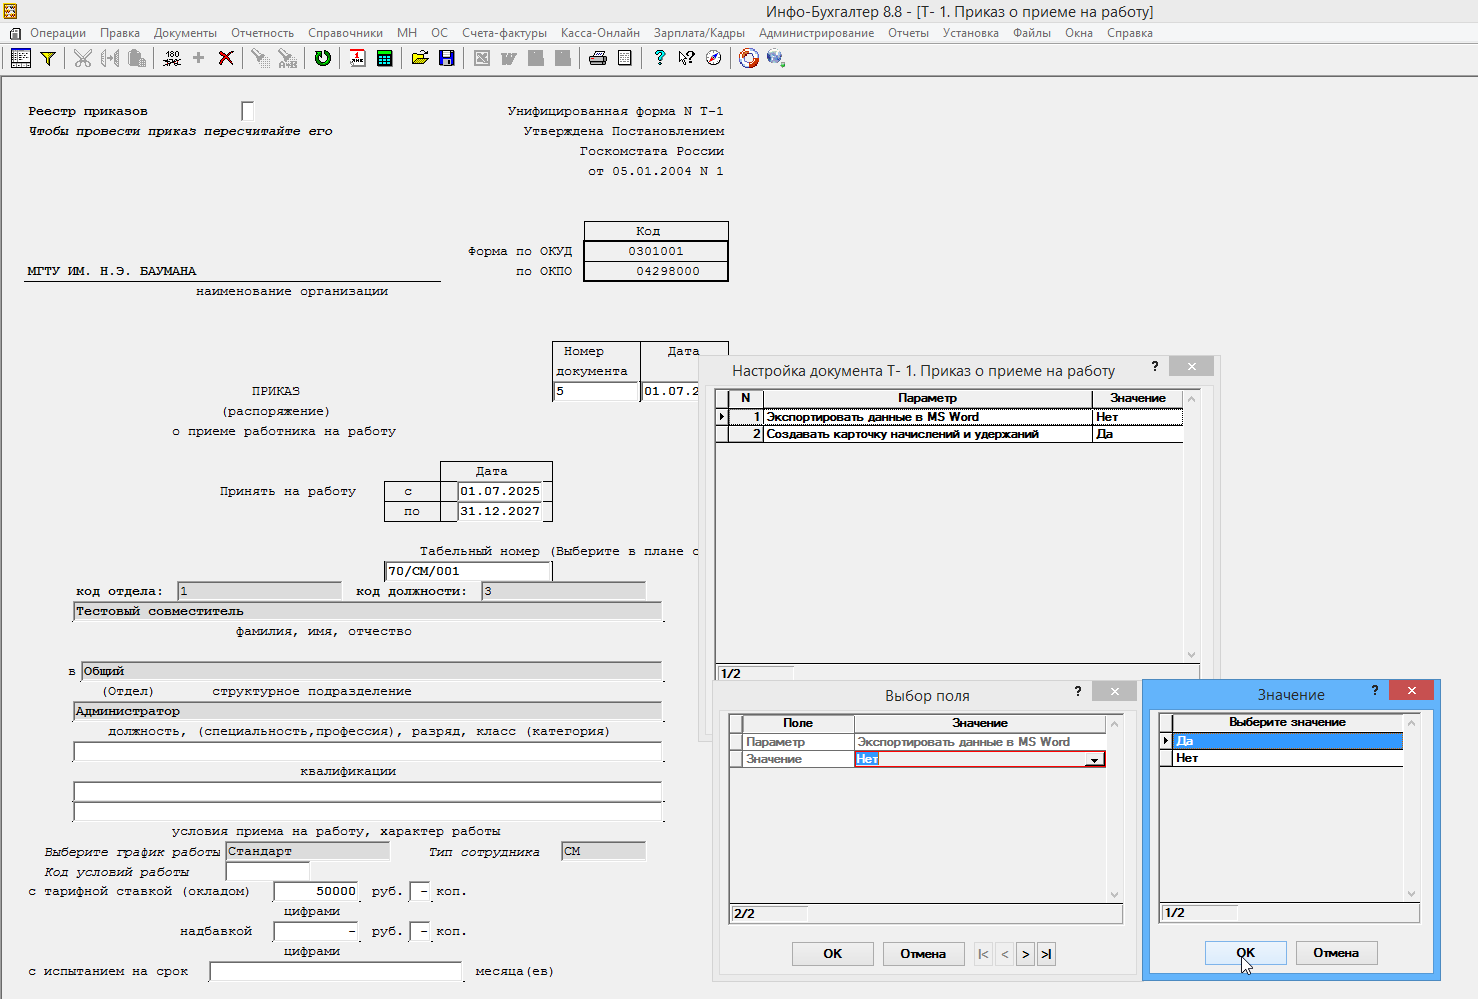Image resolution: width=1478 pixels, height=999 pixels.
Task: Click the red calendar toolbar icon
Action: click(358, 58)
